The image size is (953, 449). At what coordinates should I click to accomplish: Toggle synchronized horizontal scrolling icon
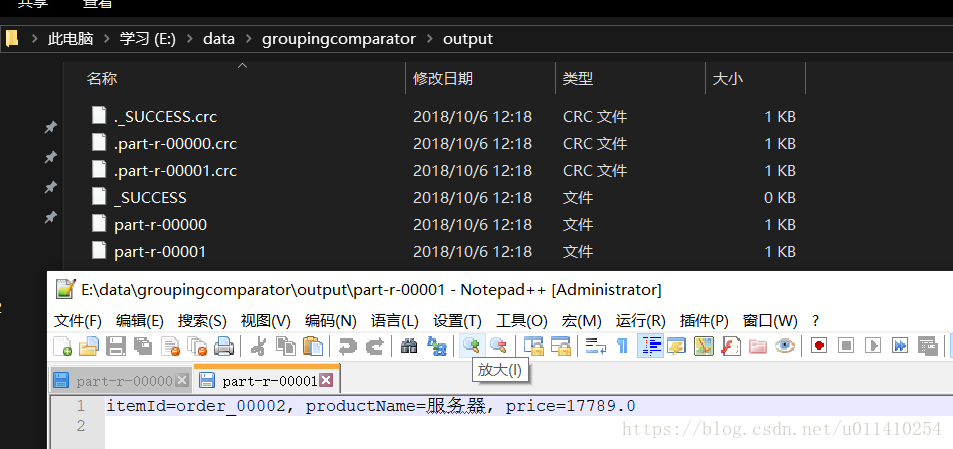tap(560, 346)
